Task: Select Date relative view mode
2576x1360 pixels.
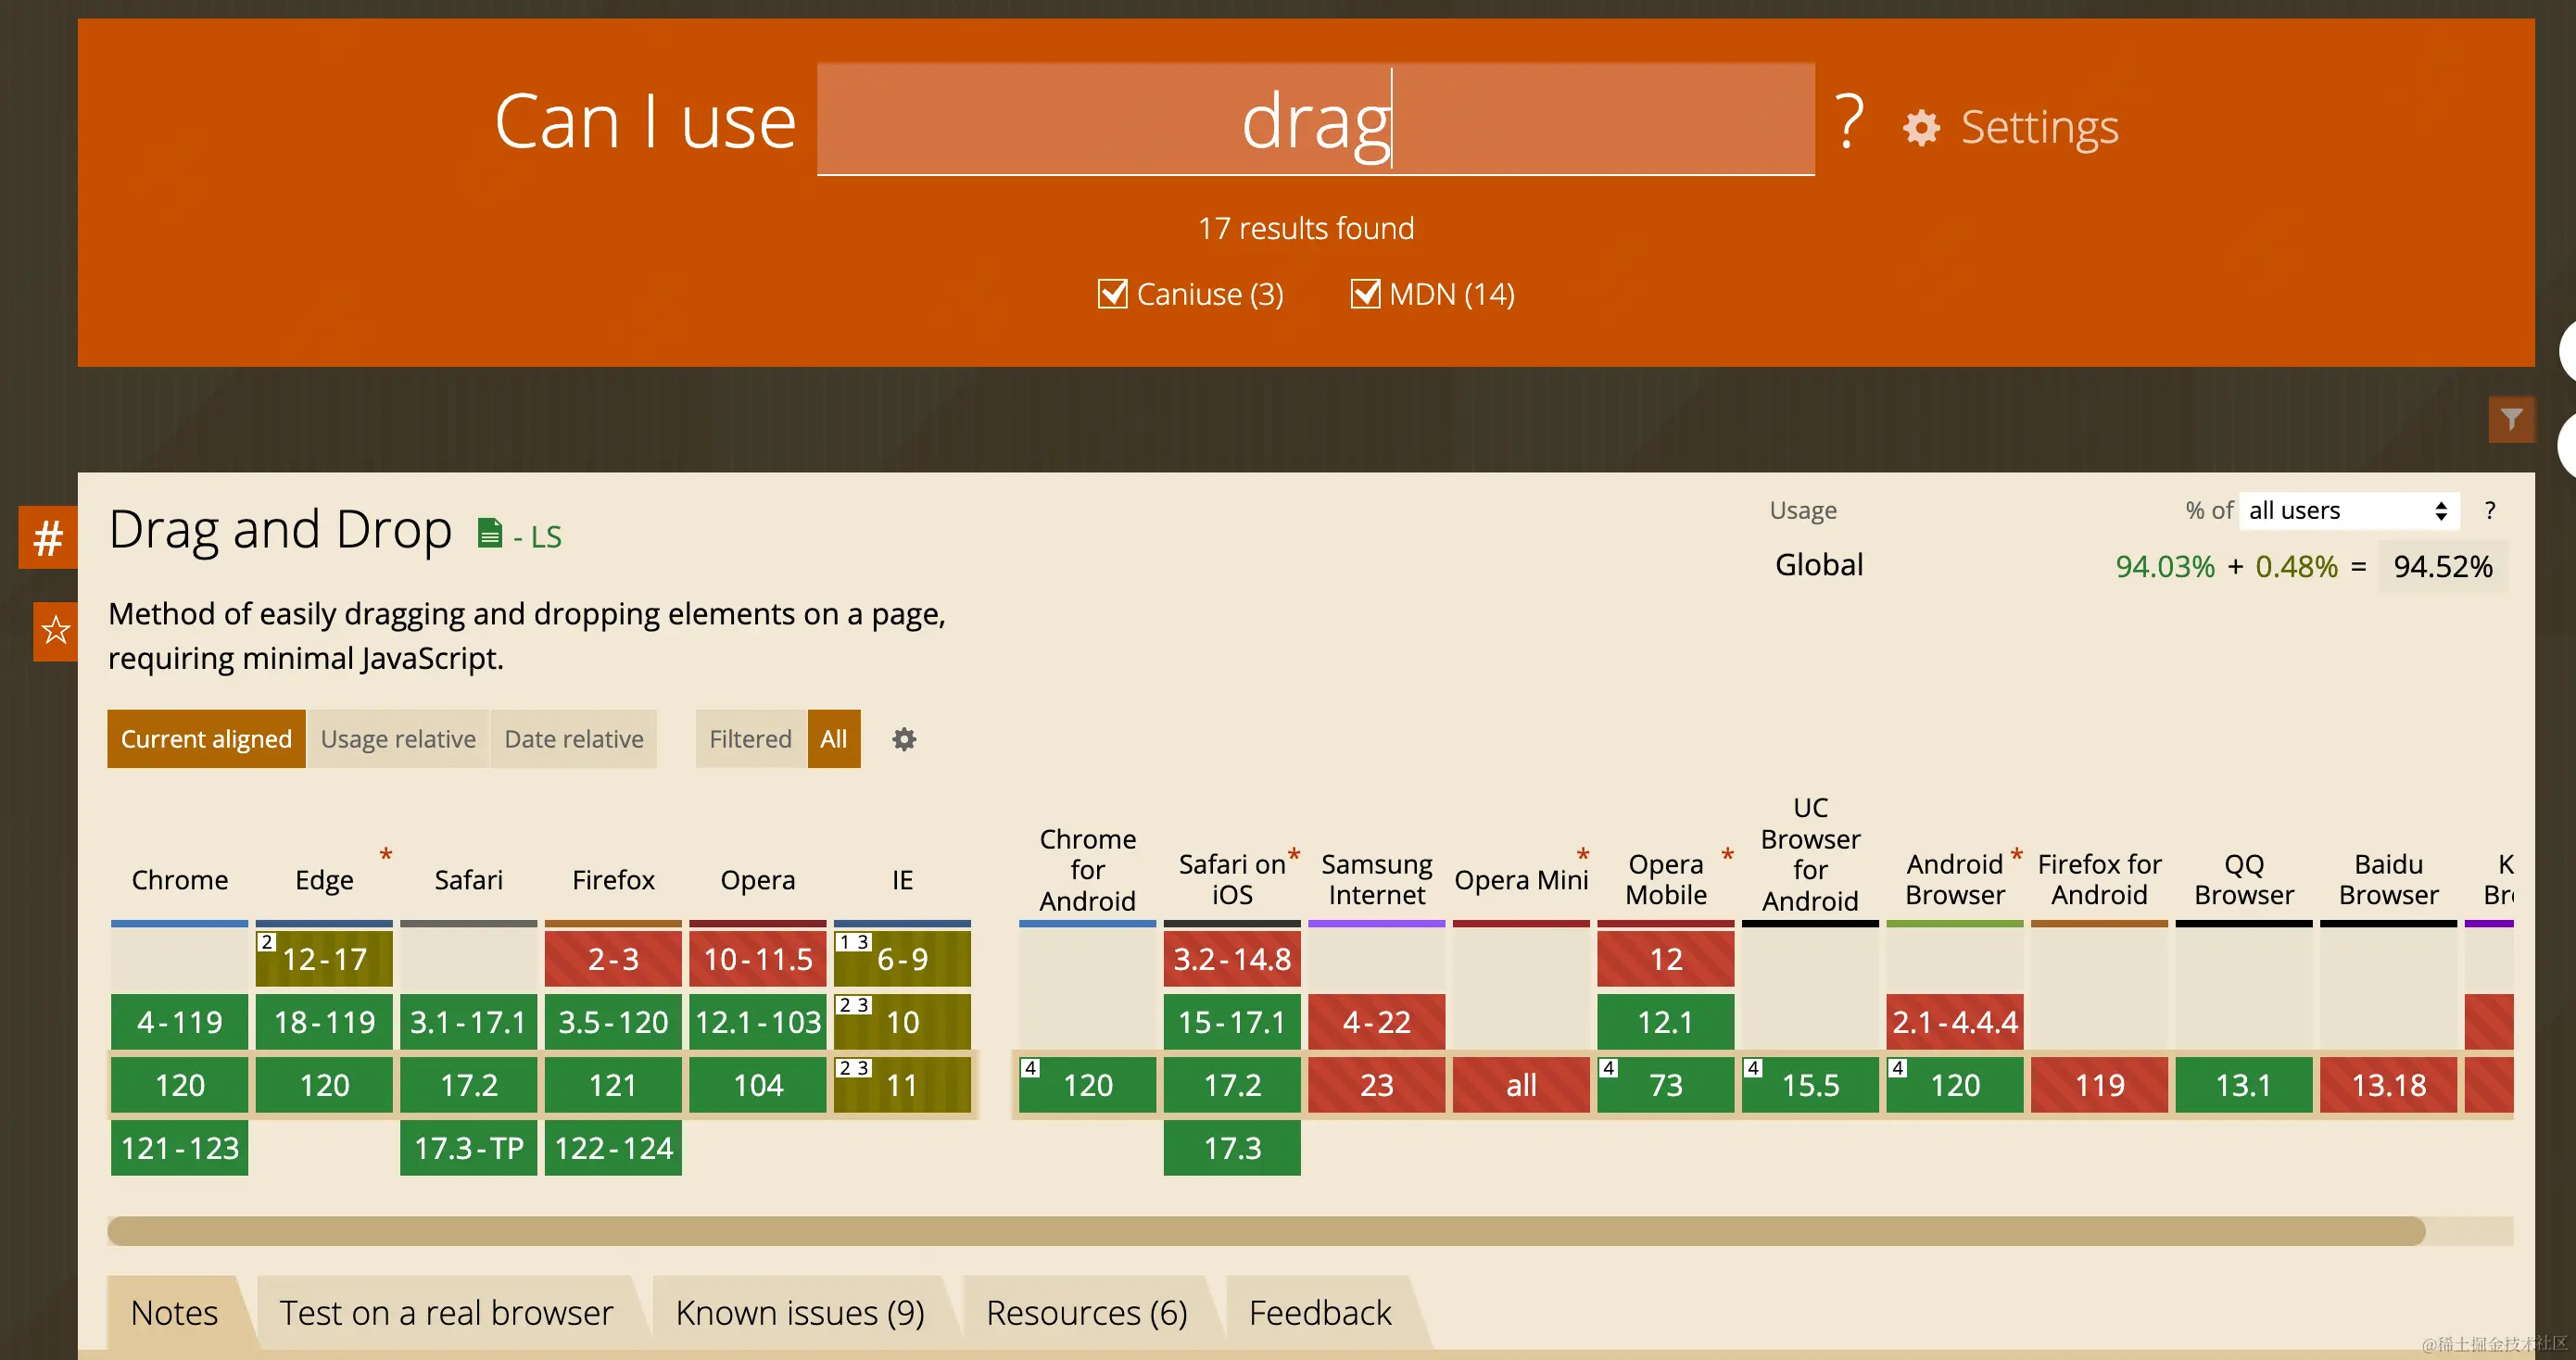Action: (x=573, y=739)
